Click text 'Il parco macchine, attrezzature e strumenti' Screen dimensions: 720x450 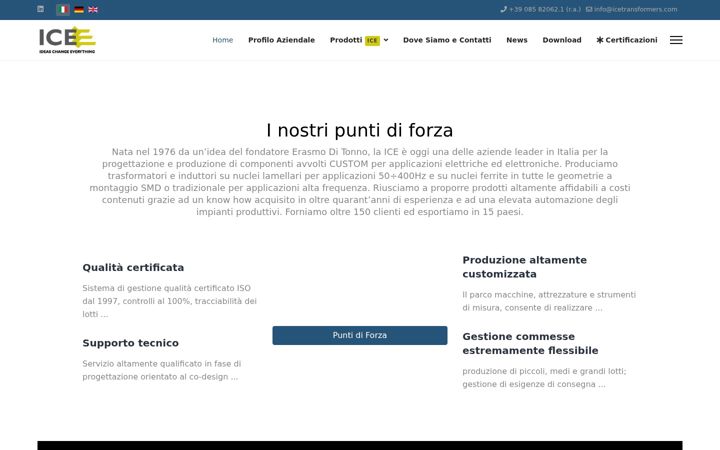click(549, 294)
